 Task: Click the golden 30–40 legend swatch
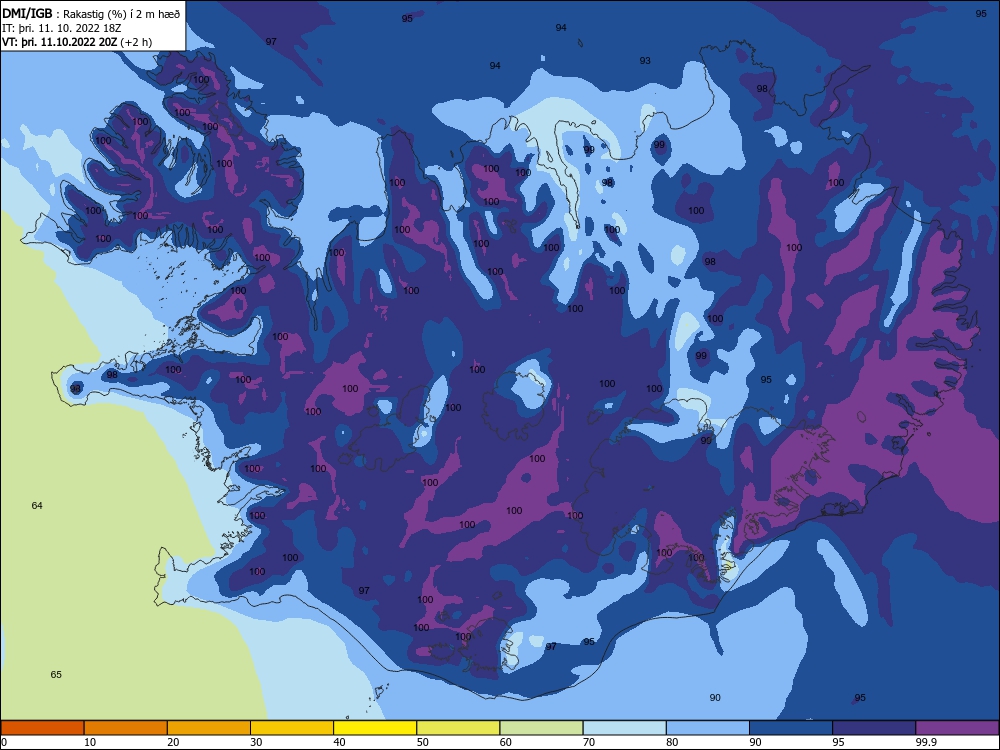click(x=292, y=728)
